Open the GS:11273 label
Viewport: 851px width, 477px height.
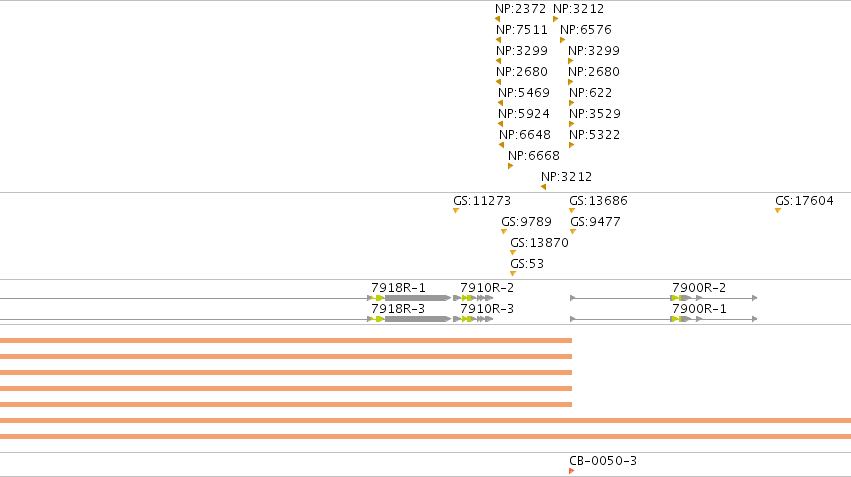tap(482, 201)
